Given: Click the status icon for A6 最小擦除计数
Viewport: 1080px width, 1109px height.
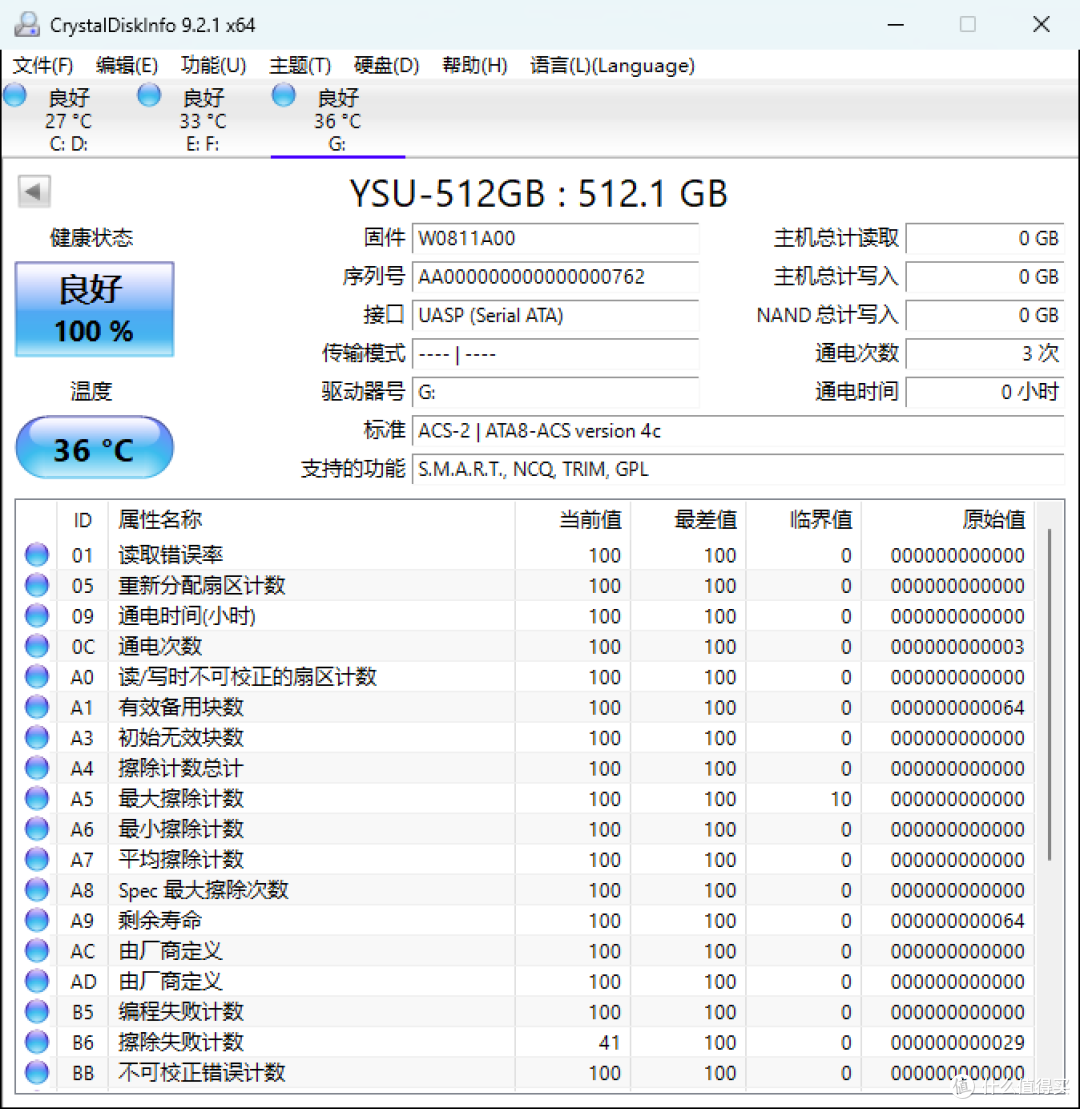Looking at the screenshot, I should pos(37,828).
